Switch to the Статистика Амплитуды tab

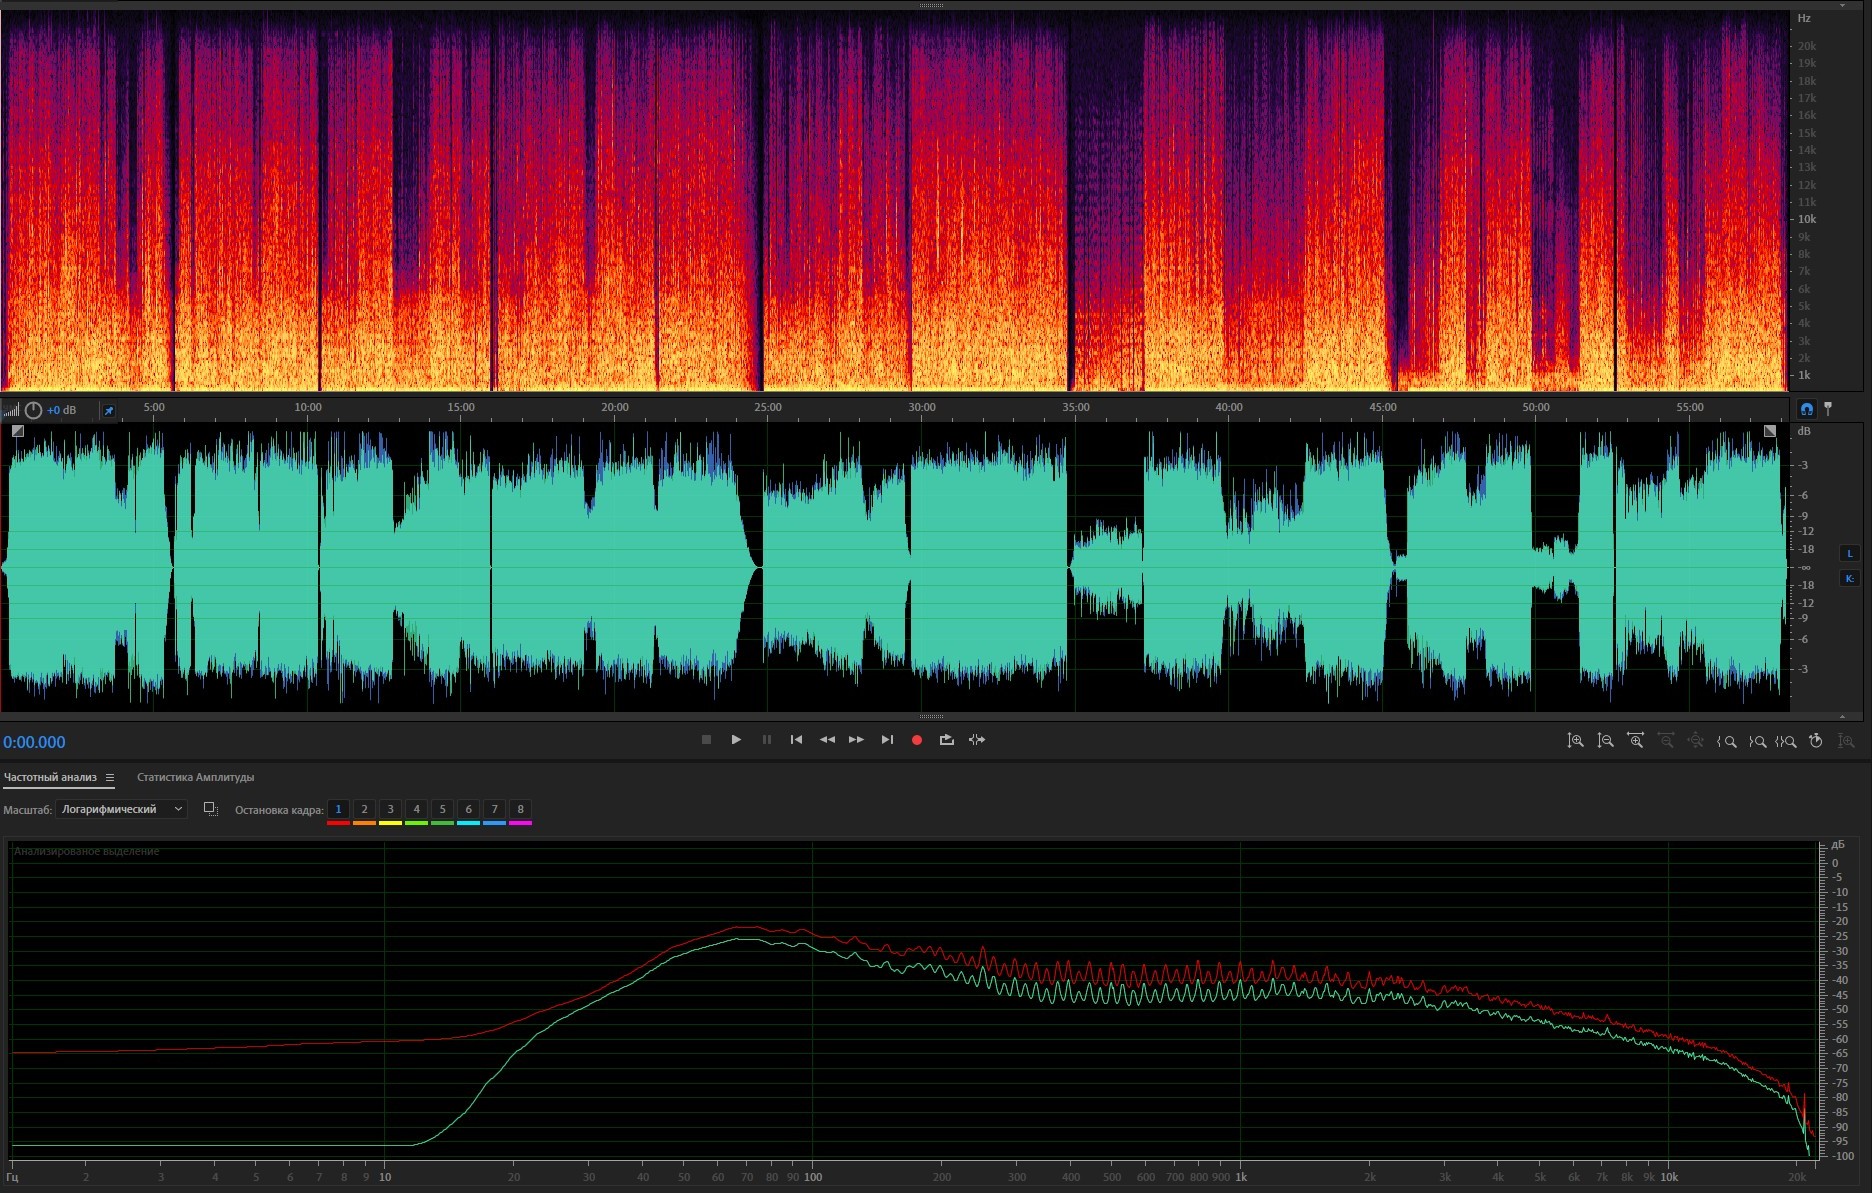[195, 777]
